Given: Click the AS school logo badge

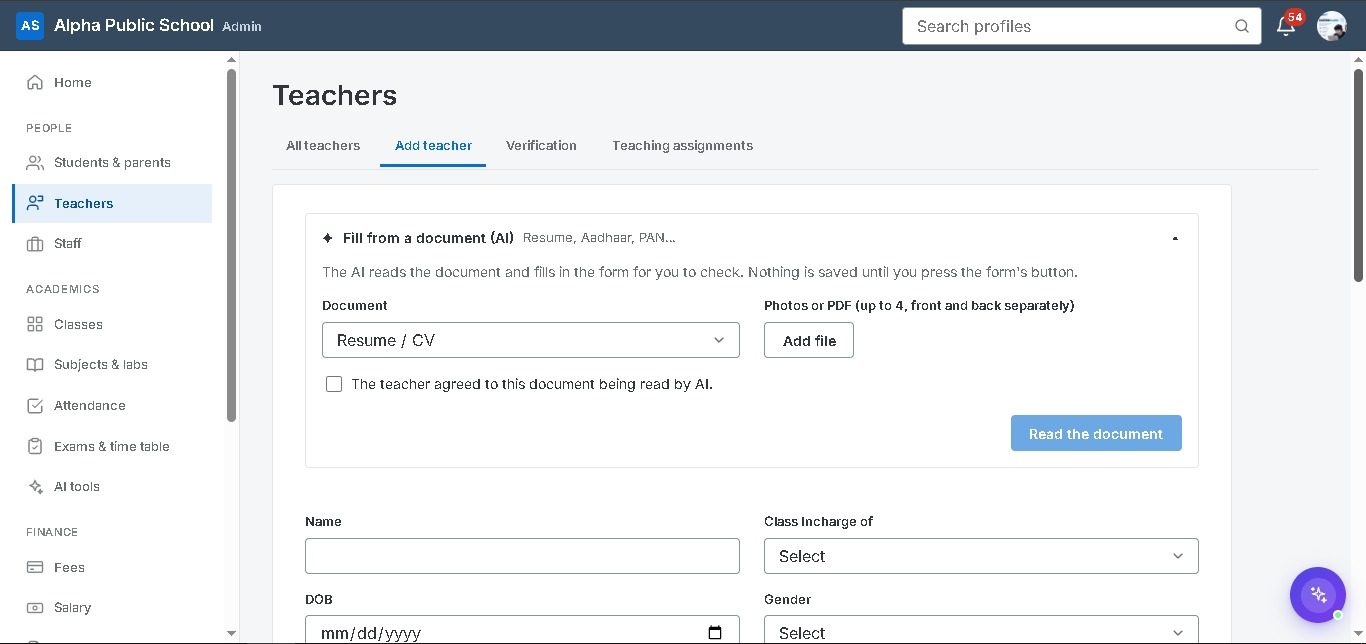Looking at the screenshot, I should pyautogui.click(x=30, y=25).
